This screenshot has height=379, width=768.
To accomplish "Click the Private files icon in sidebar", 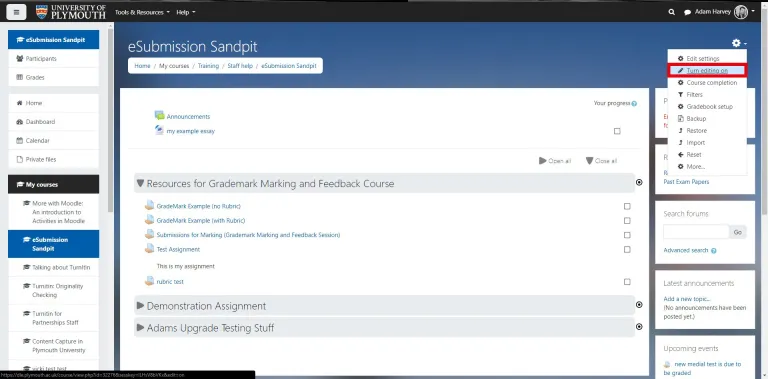I will pos(20,159).
